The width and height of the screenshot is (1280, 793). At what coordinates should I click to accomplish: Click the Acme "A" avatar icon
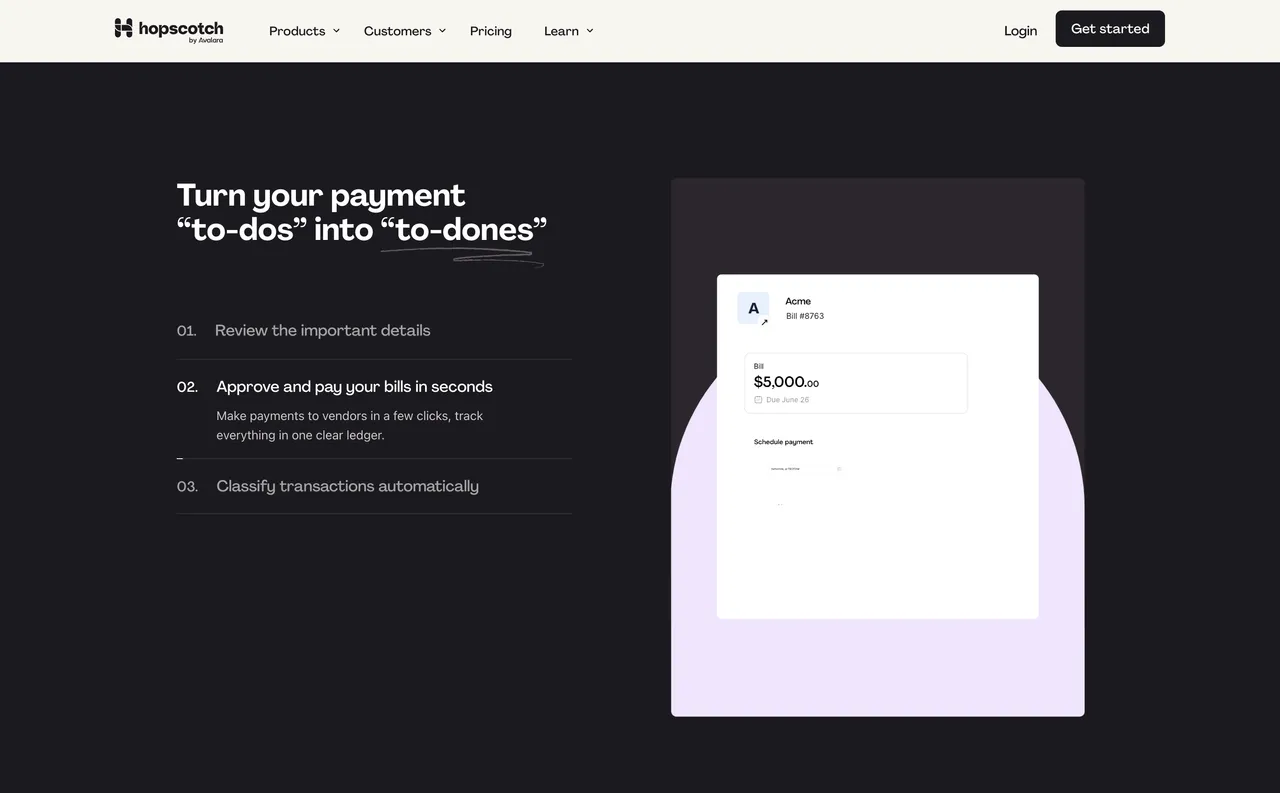pos(752,307)
